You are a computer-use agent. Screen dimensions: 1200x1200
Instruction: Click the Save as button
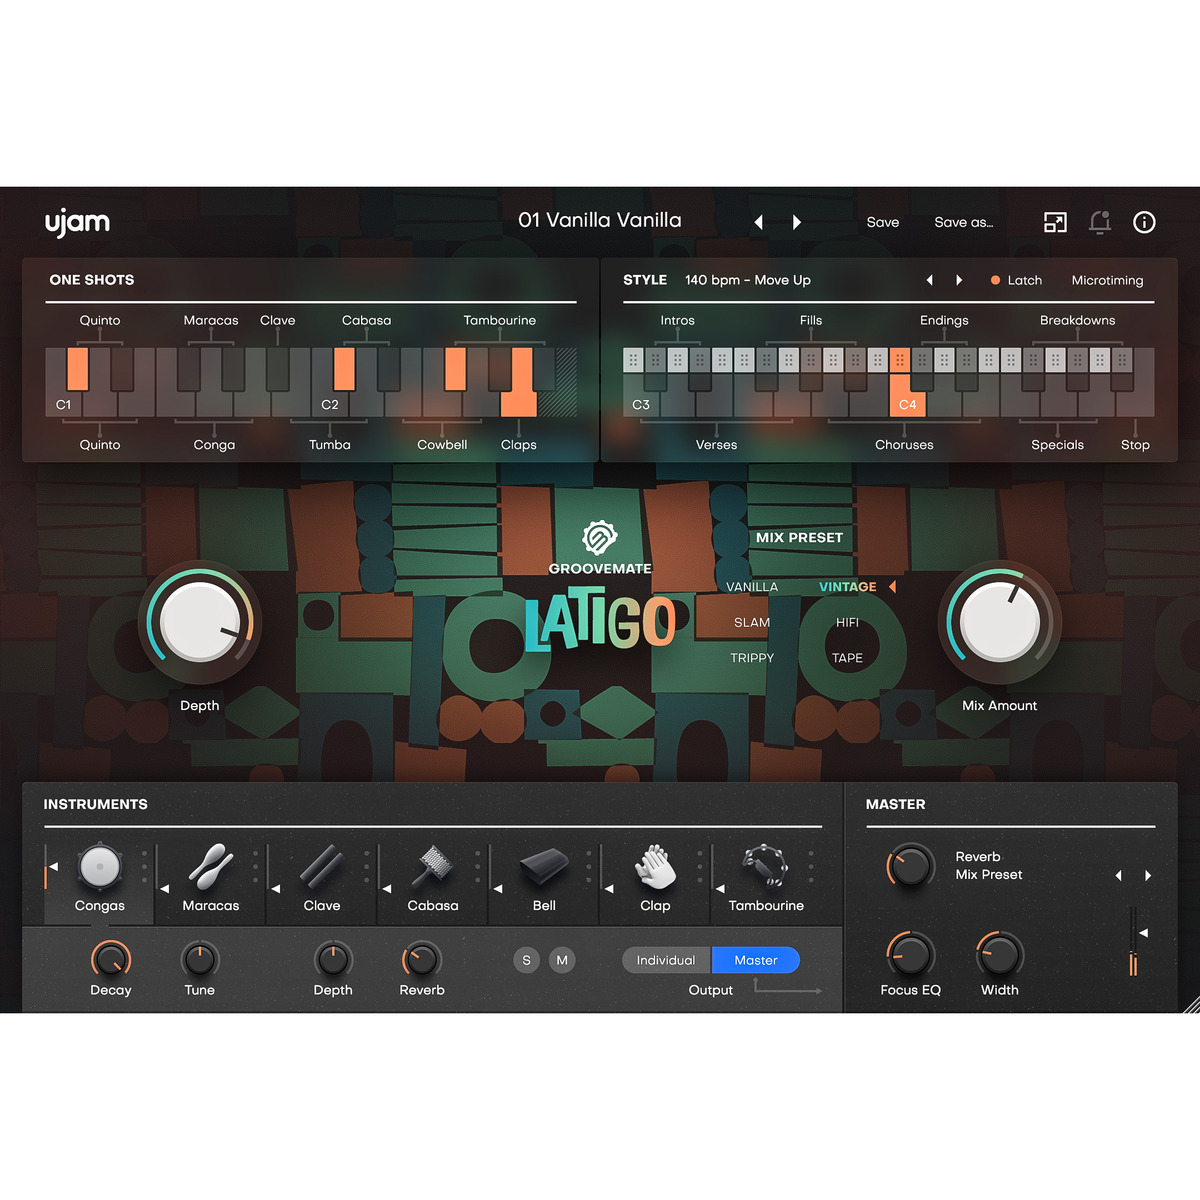(962, 222)
